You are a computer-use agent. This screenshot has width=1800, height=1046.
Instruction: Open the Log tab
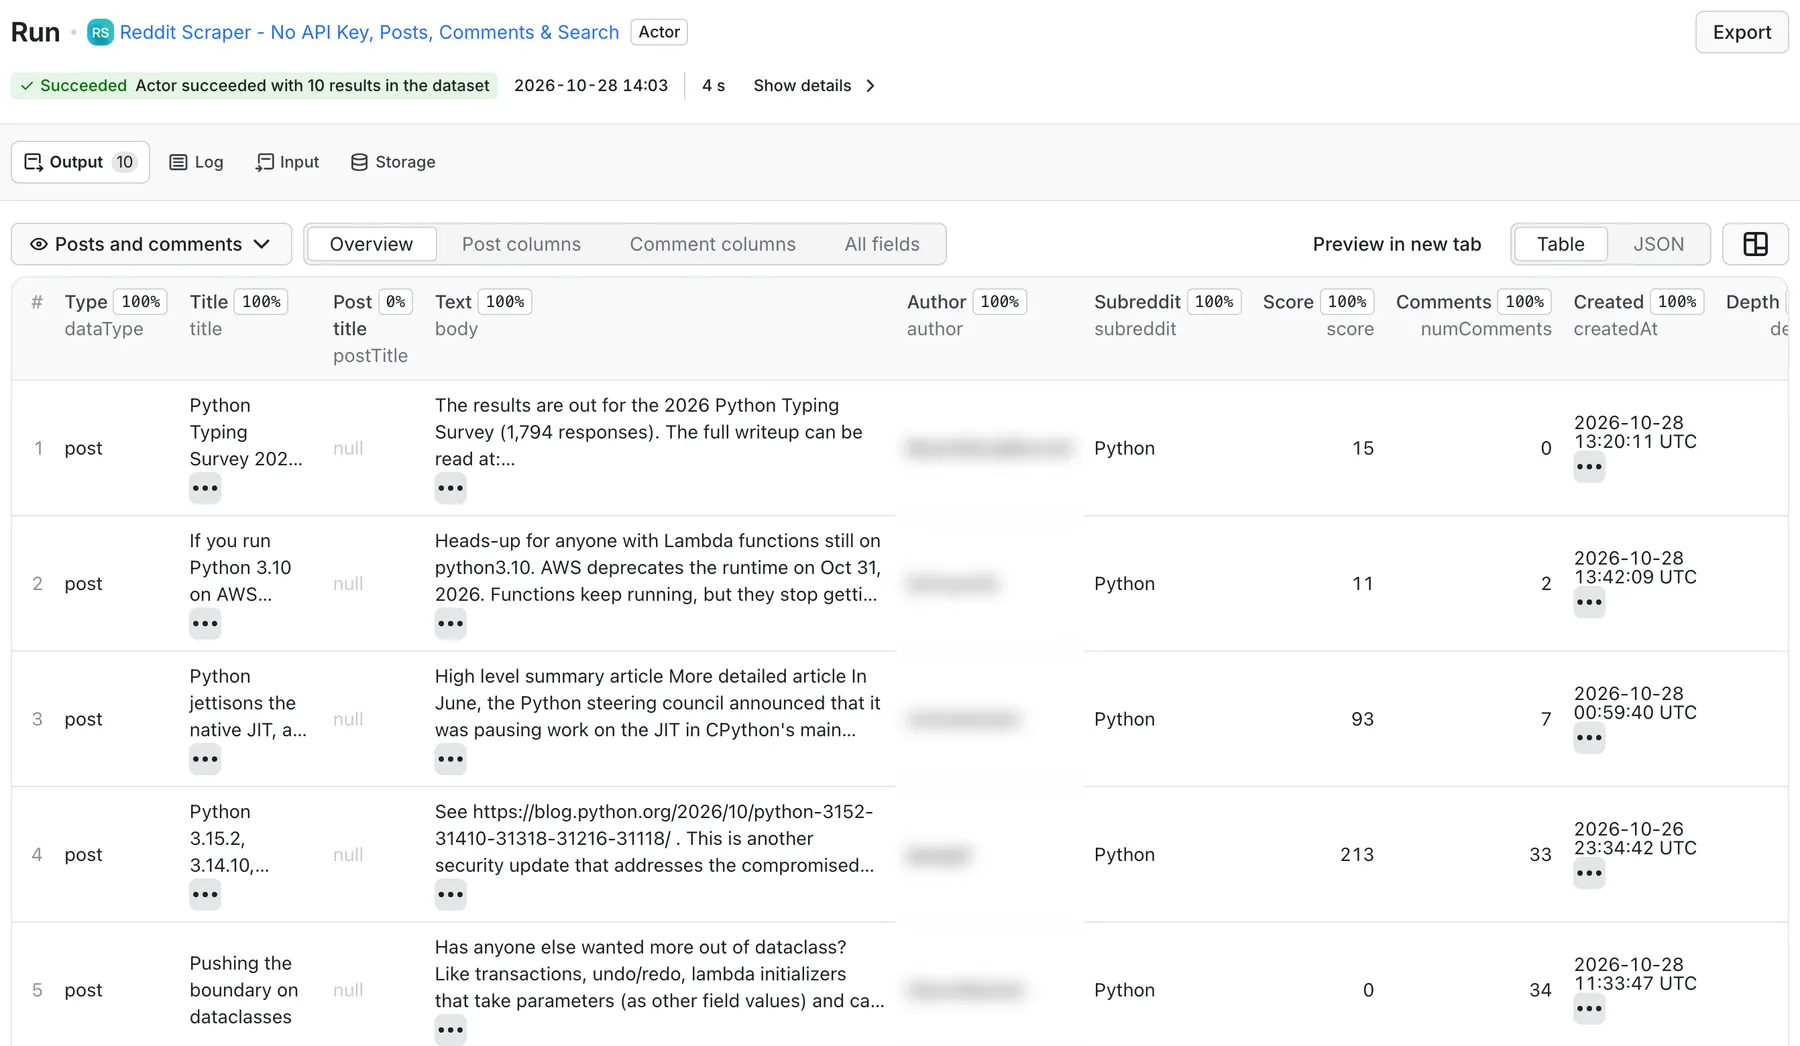tap(196, 162)
